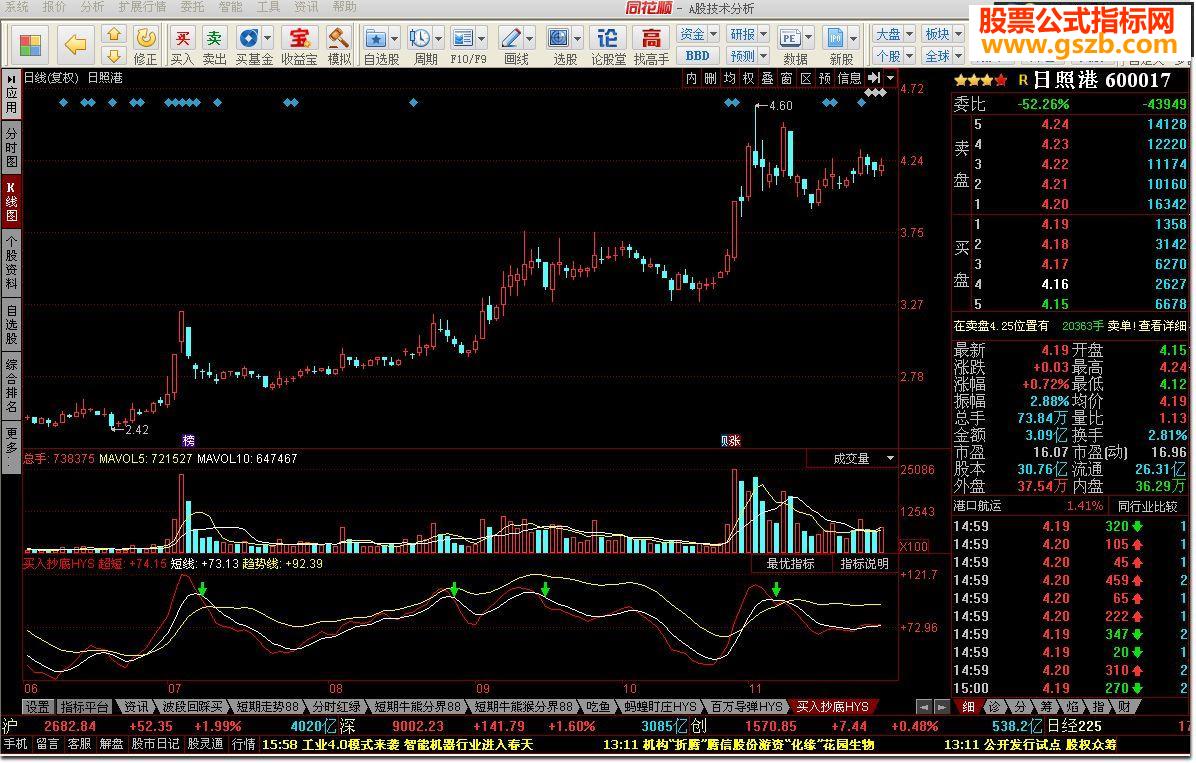Open the 选股 stock picker icon
The image size is (1196, 763).
click(x=559, y=38)
